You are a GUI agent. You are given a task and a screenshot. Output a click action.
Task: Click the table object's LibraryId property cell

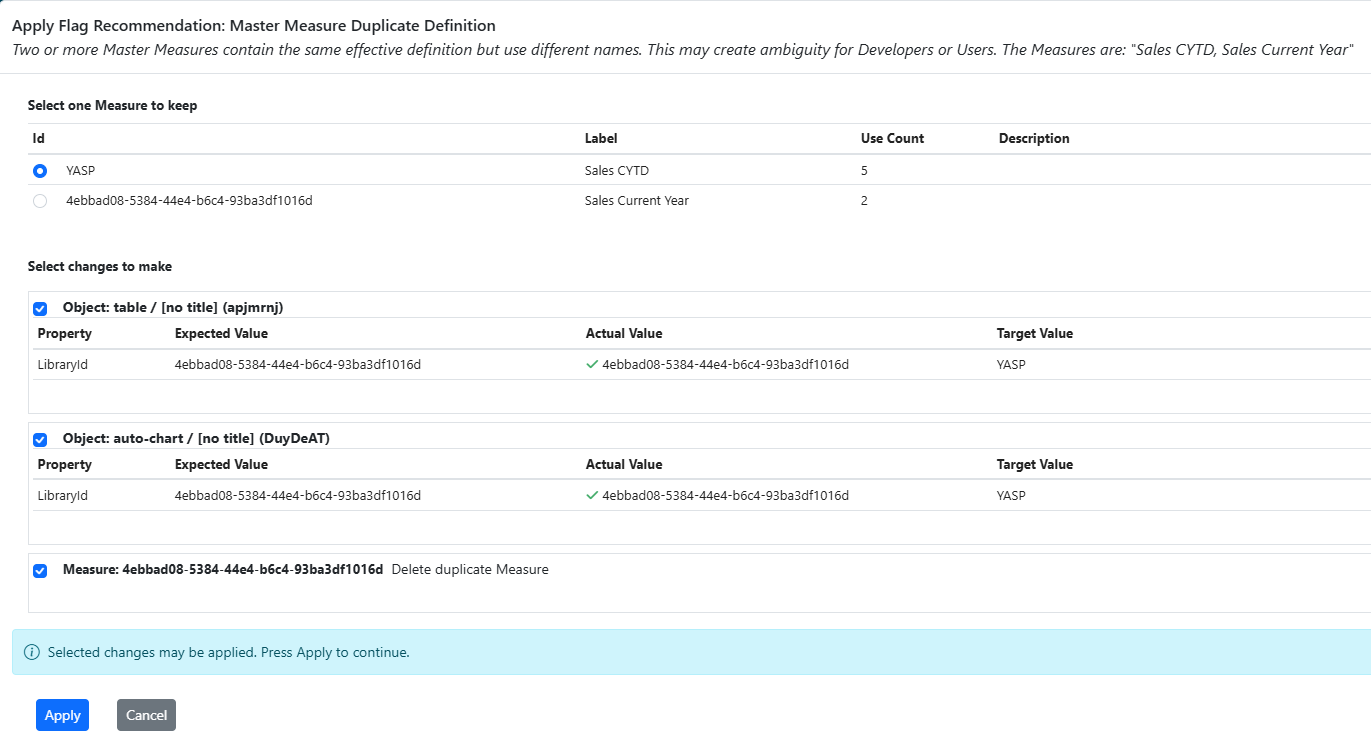click(x=63, y=365)
